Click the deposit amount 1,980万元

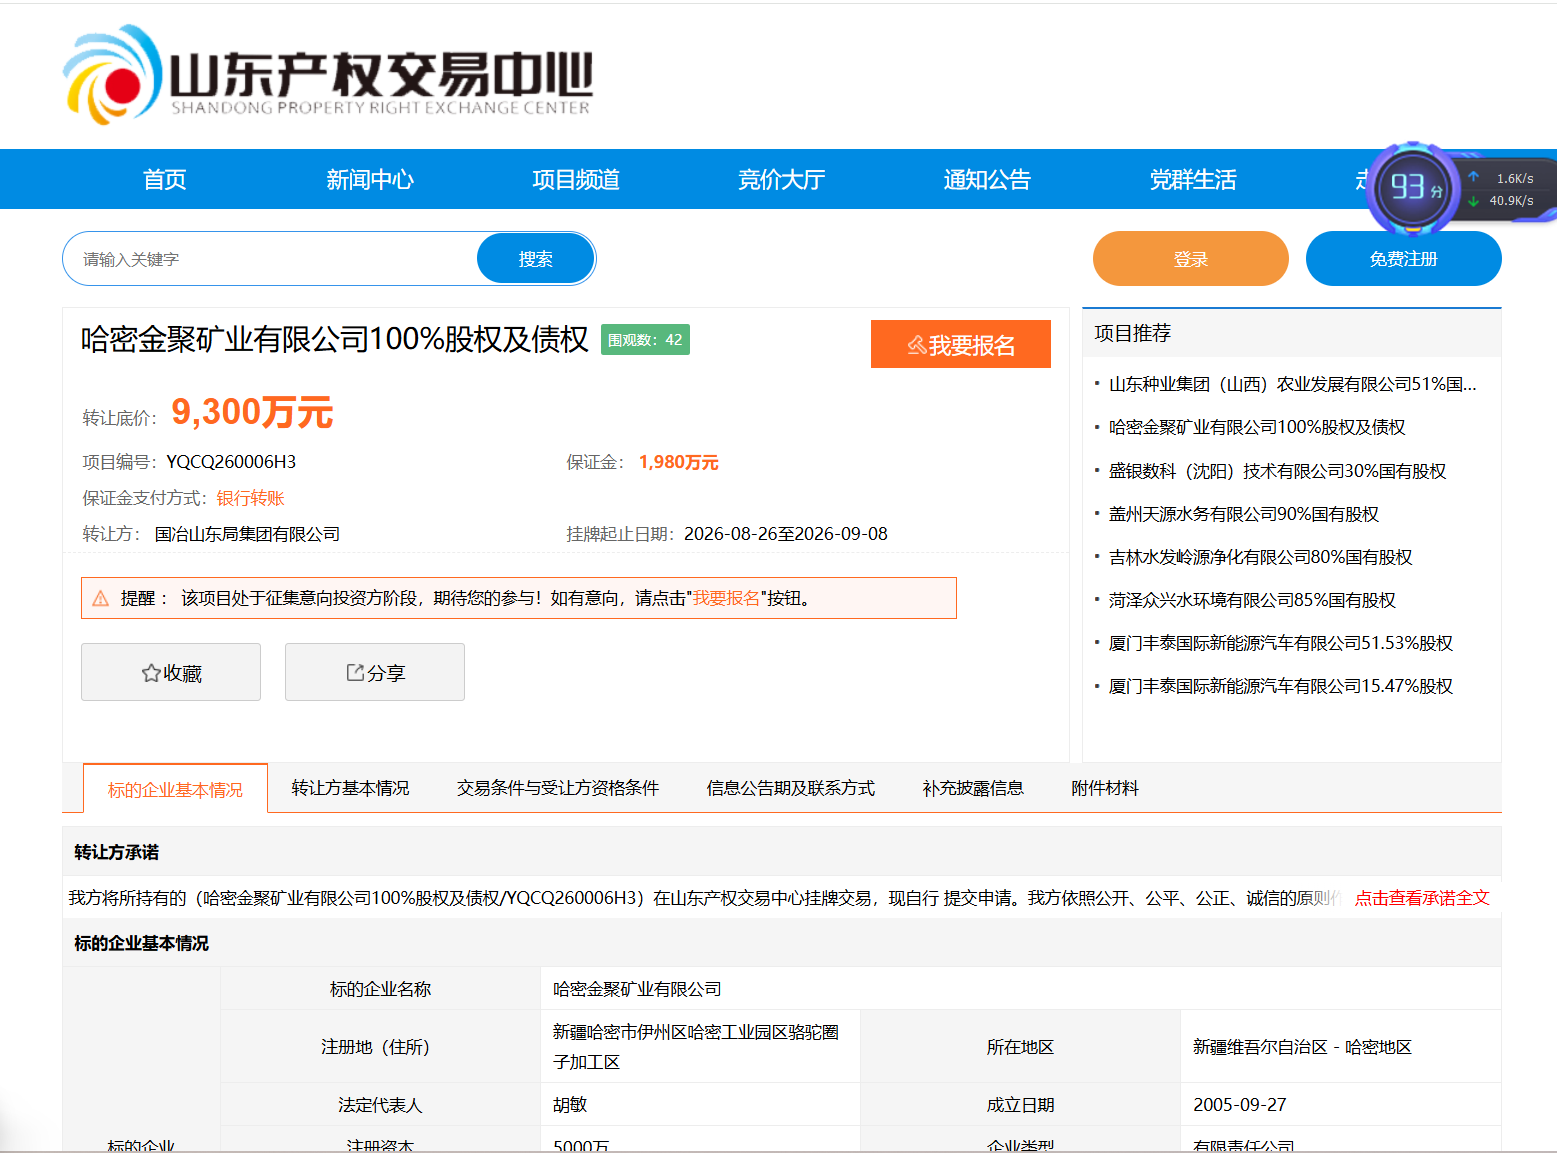pyautogui.click(x=679, y=462)
